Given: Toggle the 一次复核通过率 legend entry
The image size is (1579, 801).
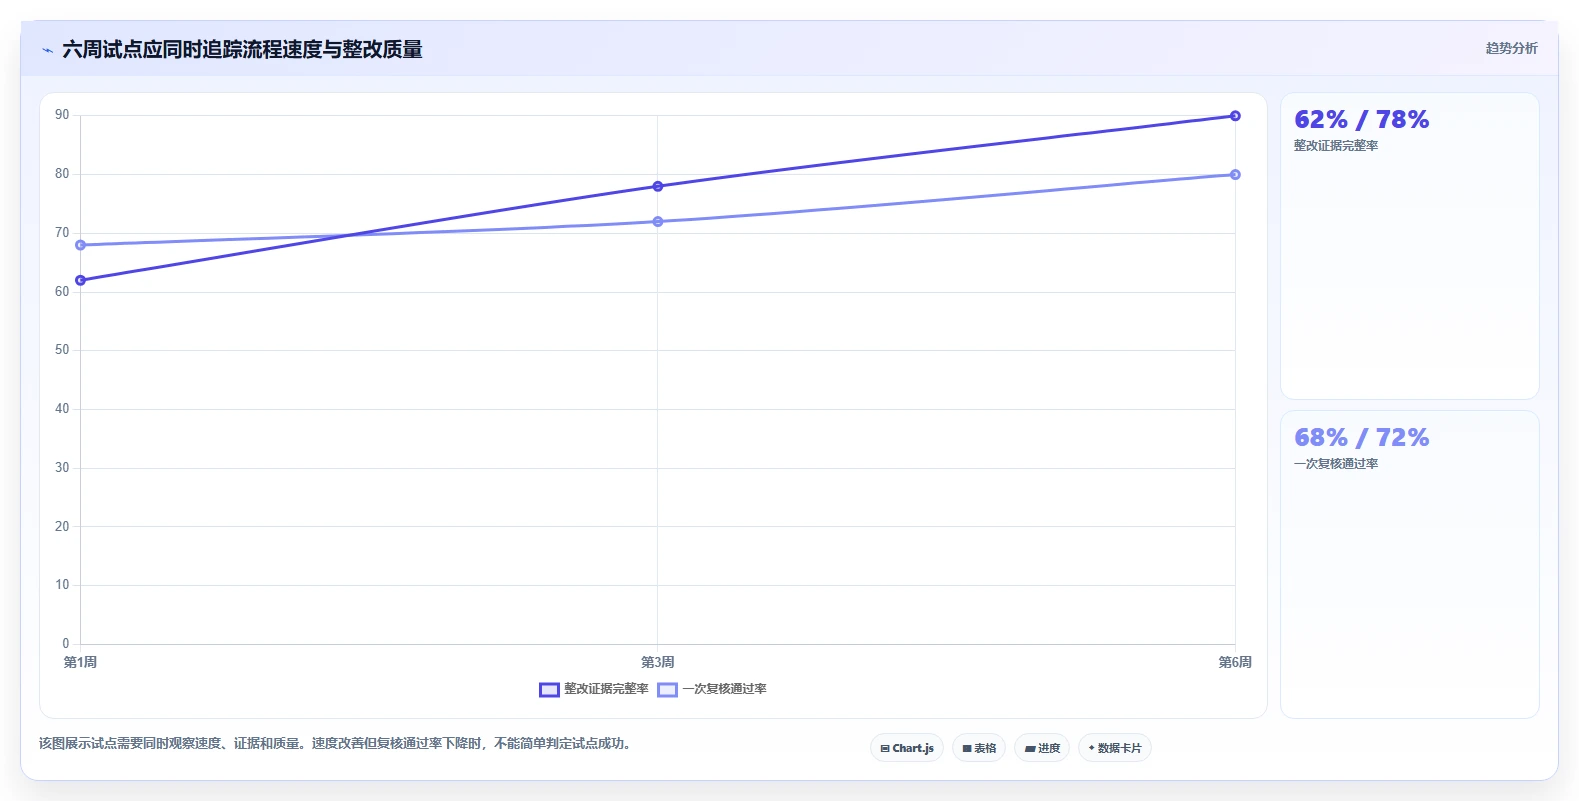Looking at the screenshot, I should click(x=712, y=689).
